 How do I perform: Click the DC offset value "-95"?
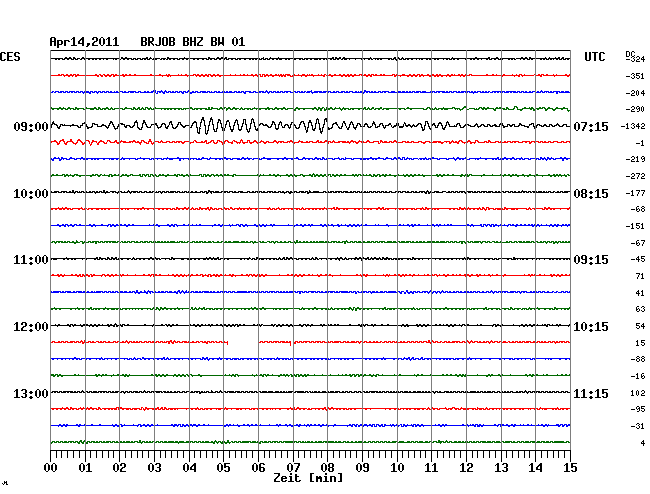tap(638, 409)
